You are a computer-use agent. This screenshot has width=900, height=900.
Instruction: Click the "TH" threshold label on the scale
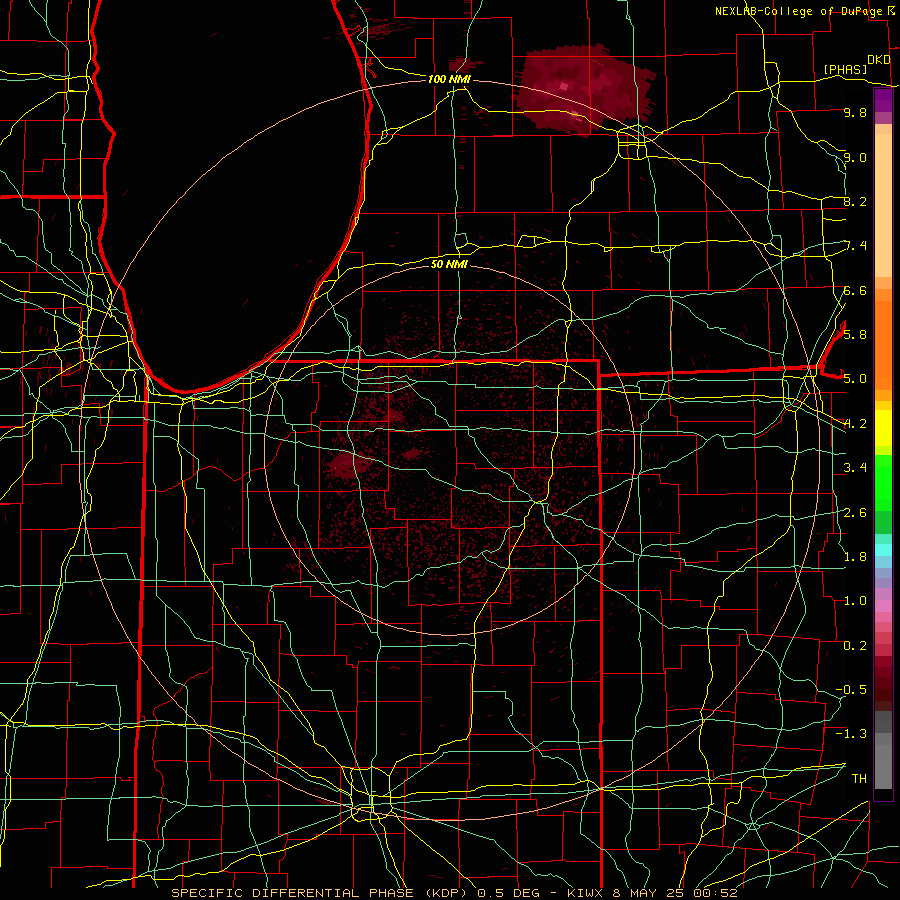[x=859, y=778]
